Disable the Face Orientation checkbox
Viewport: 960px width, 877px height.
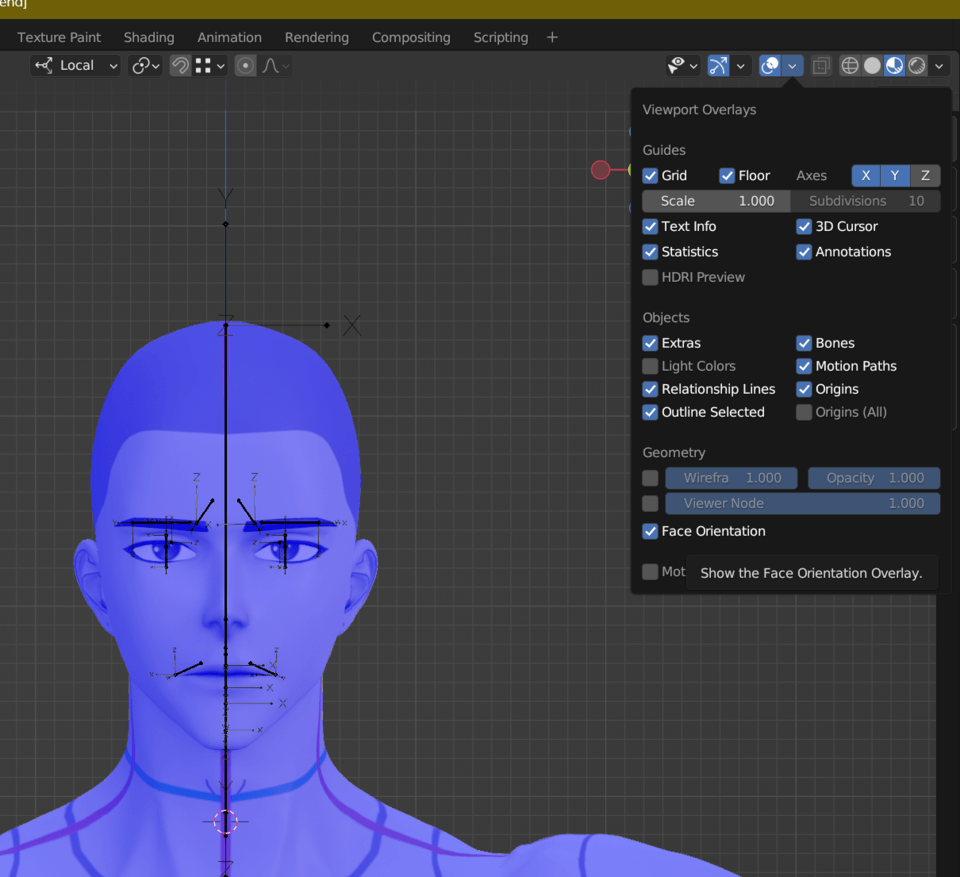tap(650, 531)
